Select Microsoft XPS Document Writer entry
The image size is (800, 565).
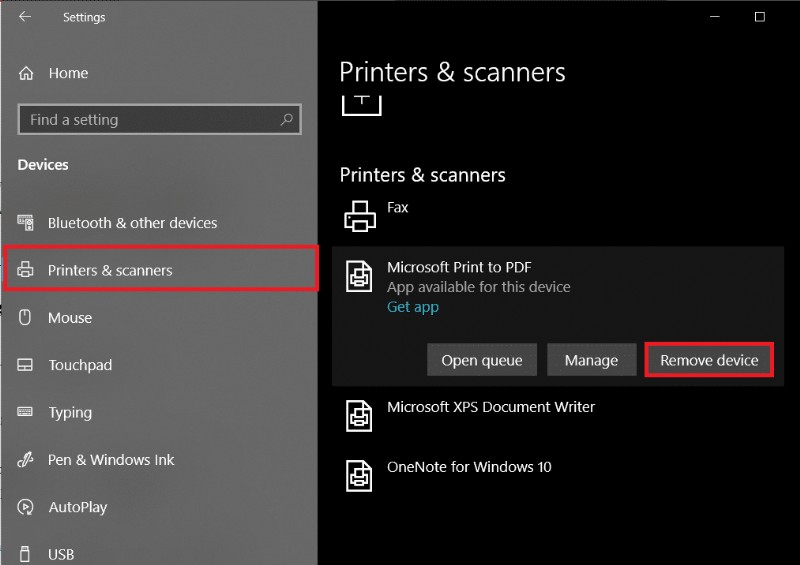coord(491,407)
